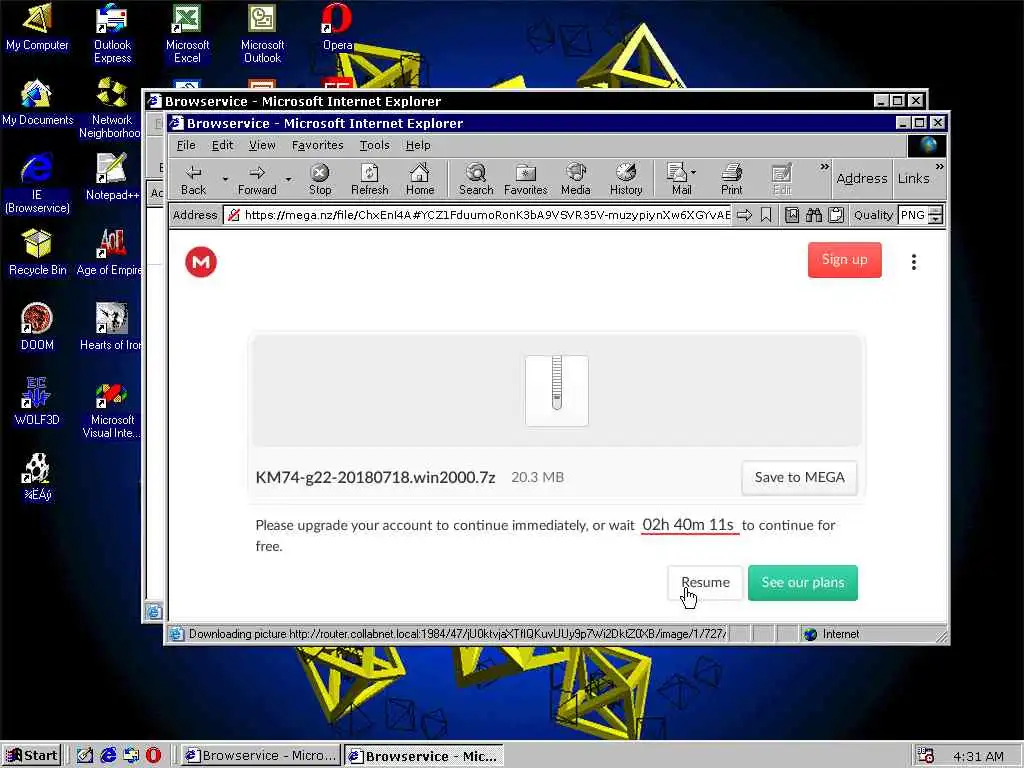Open the Help menu

pos(418,145)
